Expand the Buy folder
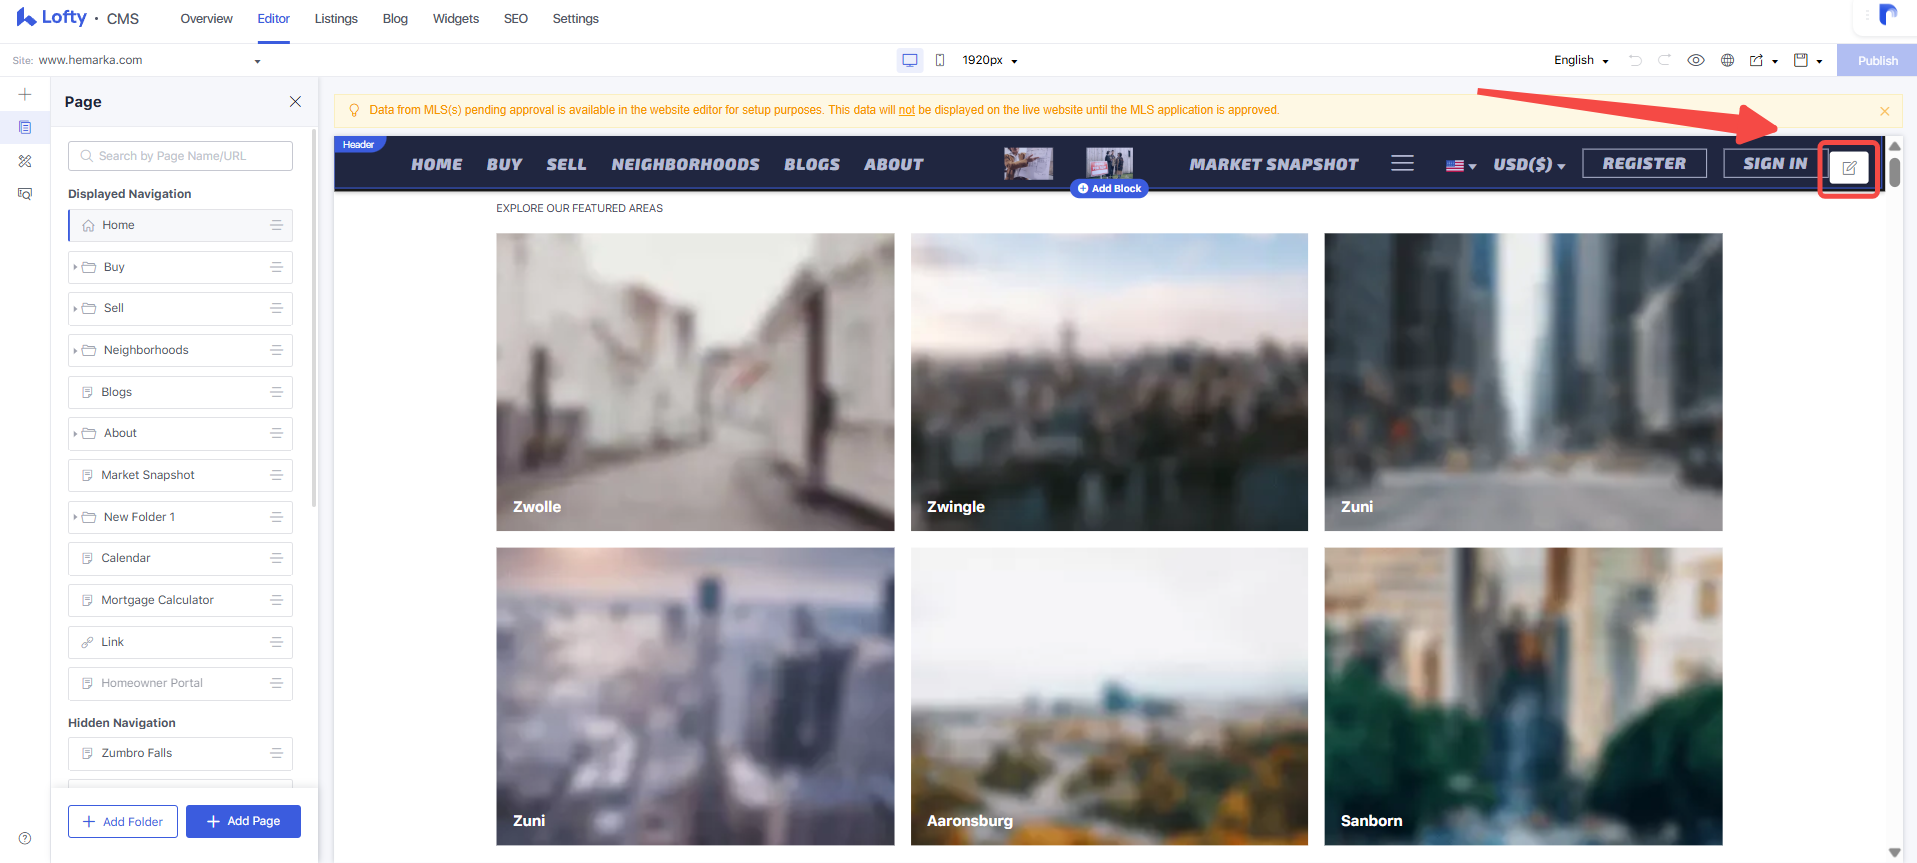 click(75, 267)
